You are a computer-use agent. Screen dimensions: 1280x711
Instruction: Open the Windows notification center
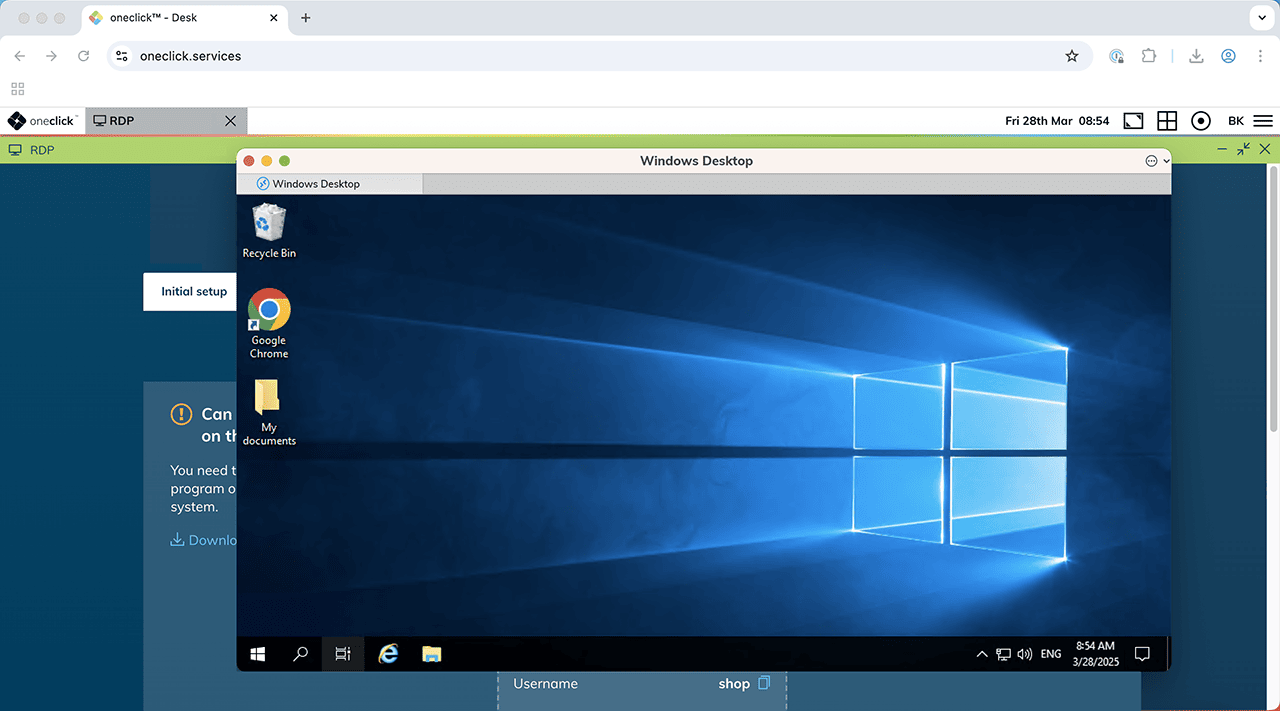point(1142,654)
